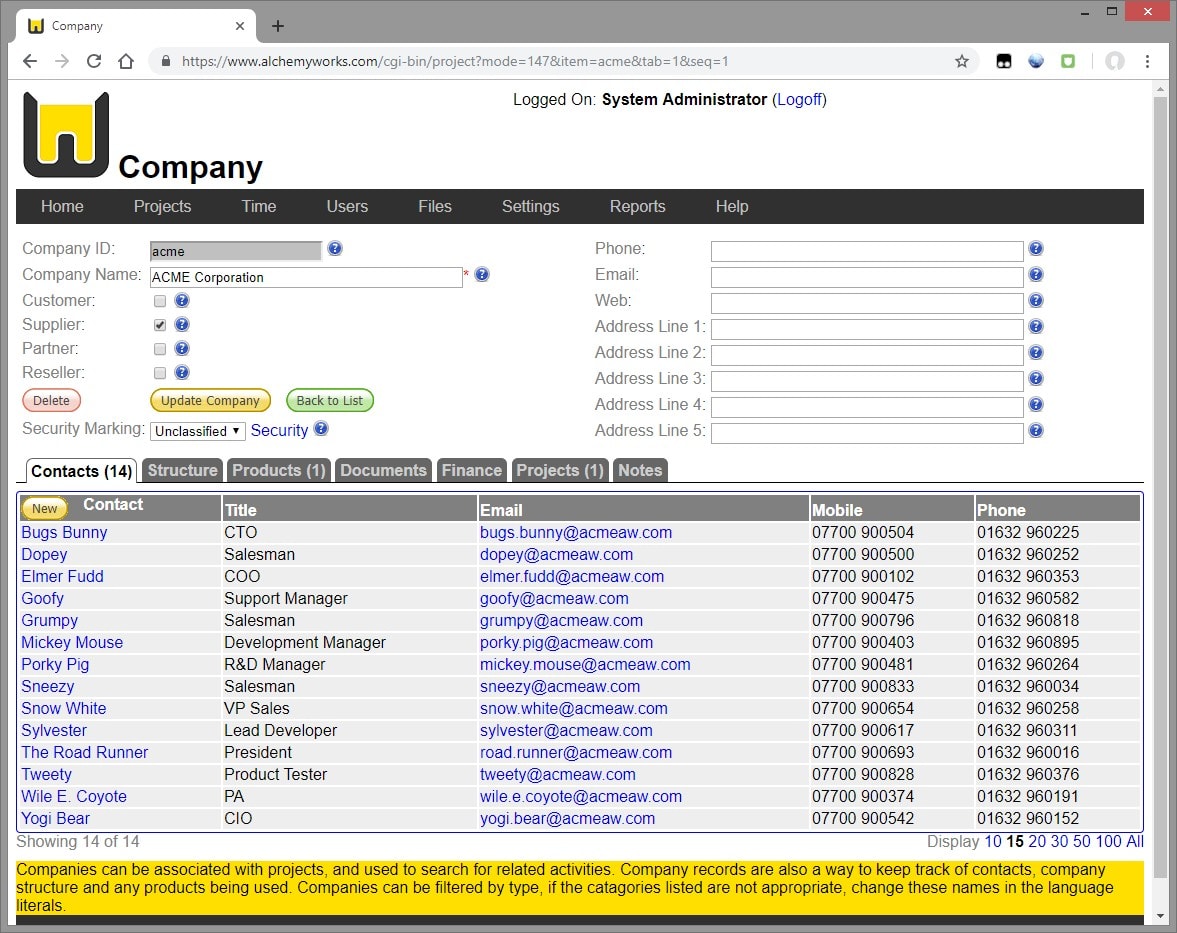The width and height of the screenshot is (1177, 933).
Task: Click the New contact button
Action: [44, 508]
